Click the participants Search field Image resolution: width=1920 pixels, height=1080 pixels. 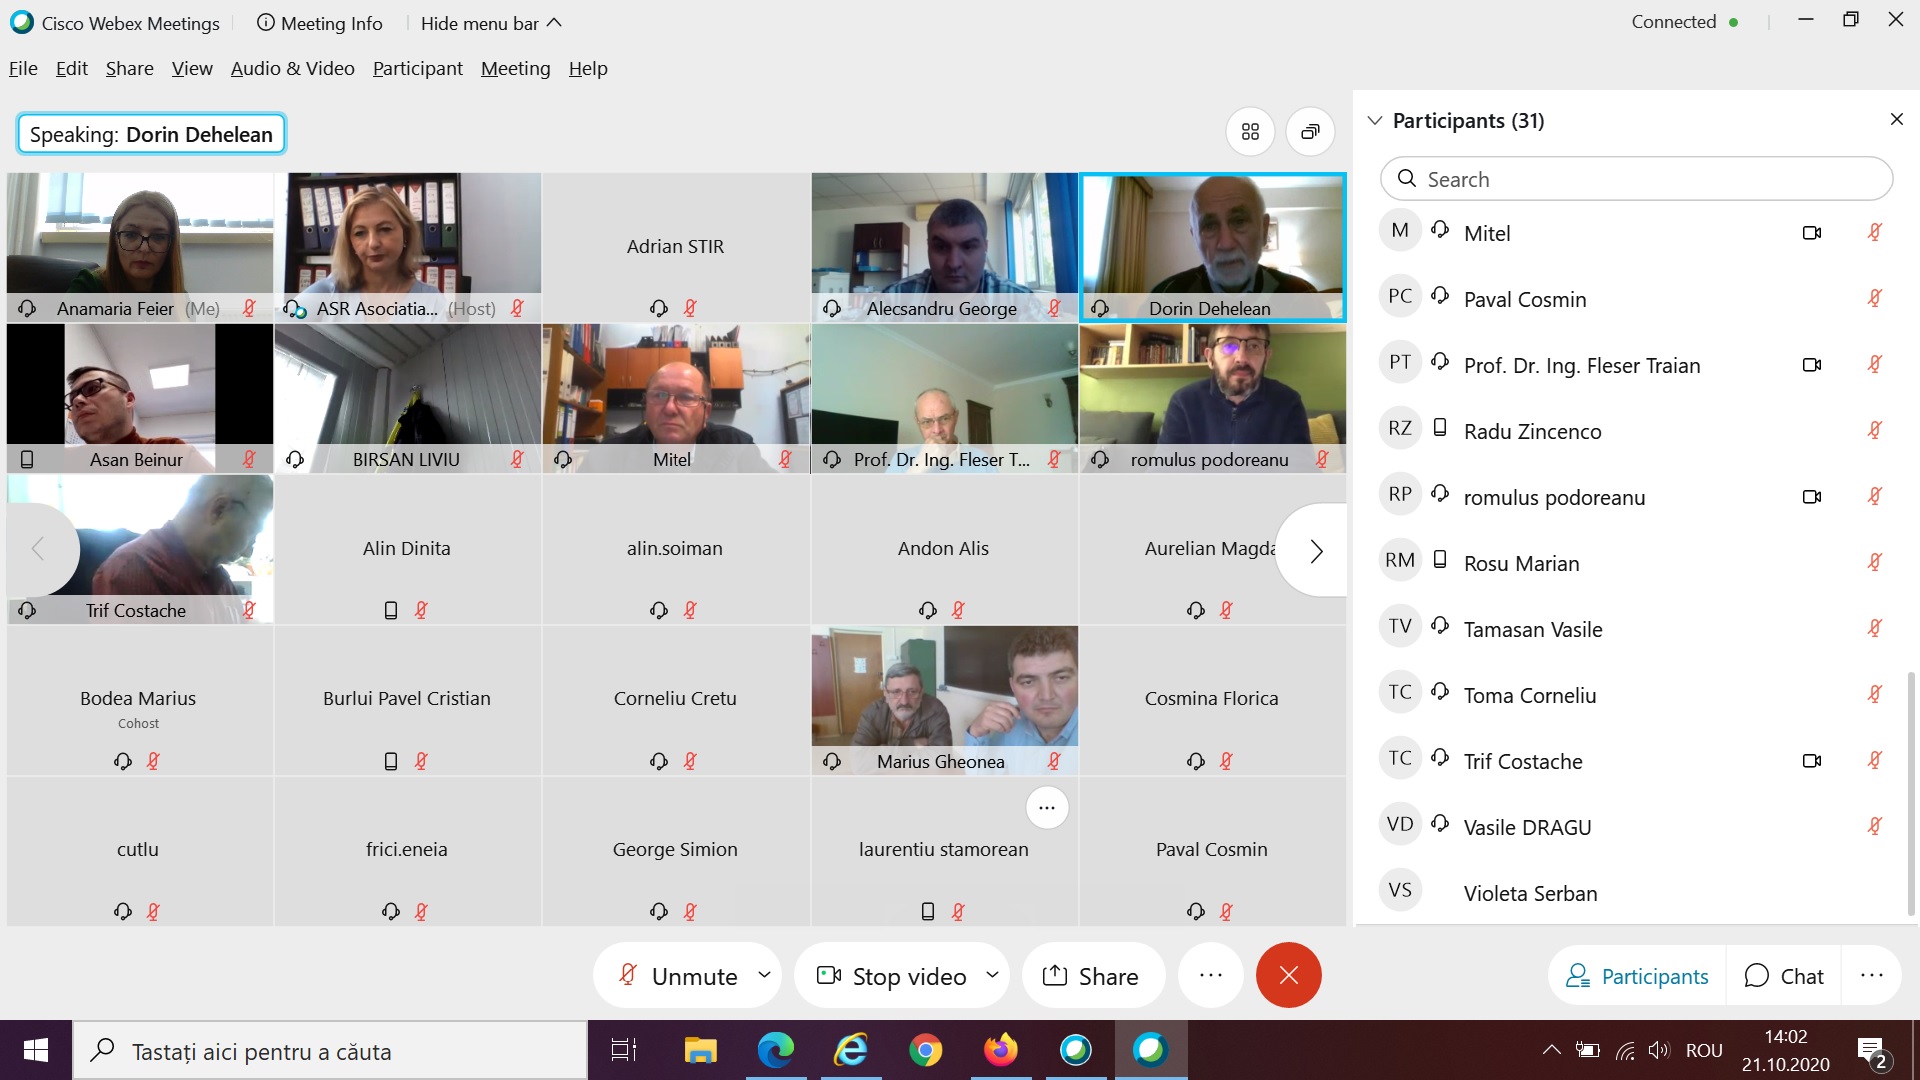point(1636,179)
